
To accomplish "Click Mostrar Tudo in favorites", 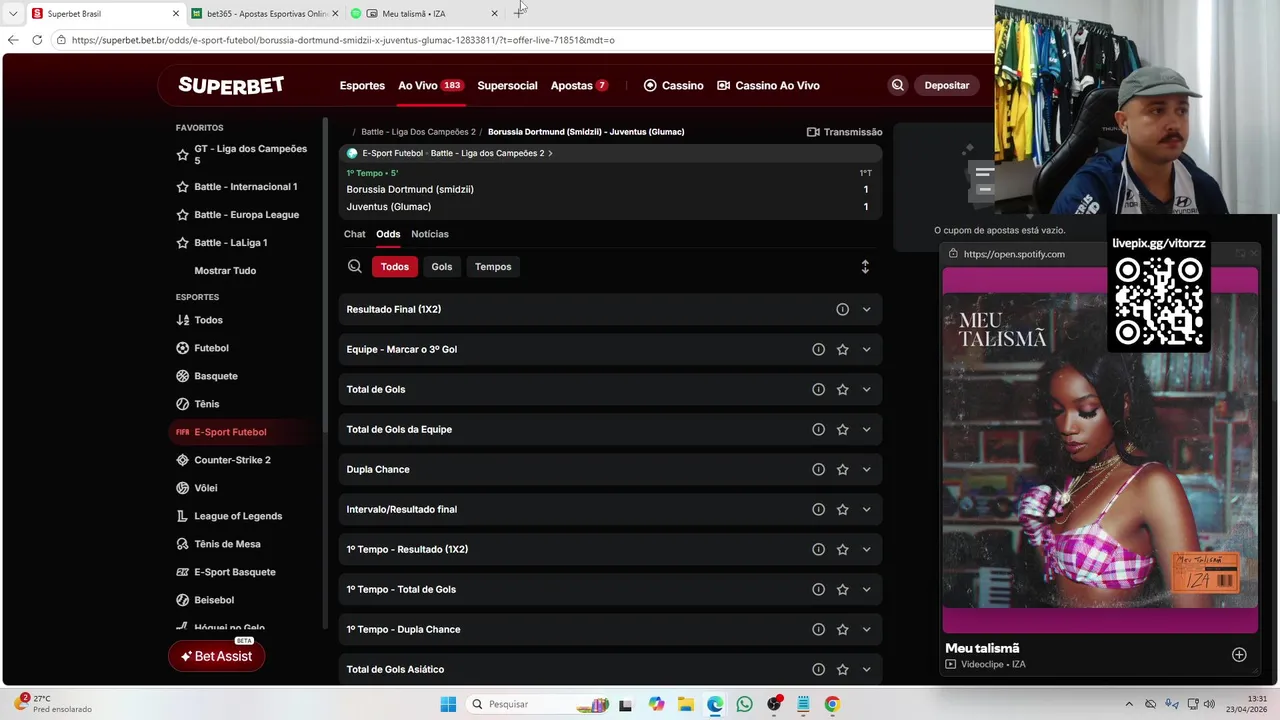I will [x=225, y=271].
